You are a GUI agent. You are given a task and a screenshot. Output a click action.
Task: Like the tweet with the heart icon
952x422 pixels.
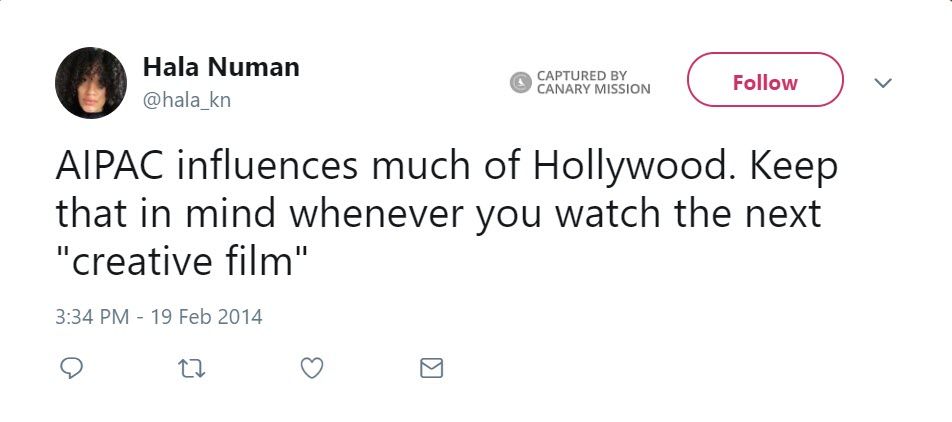coord(312,369)
